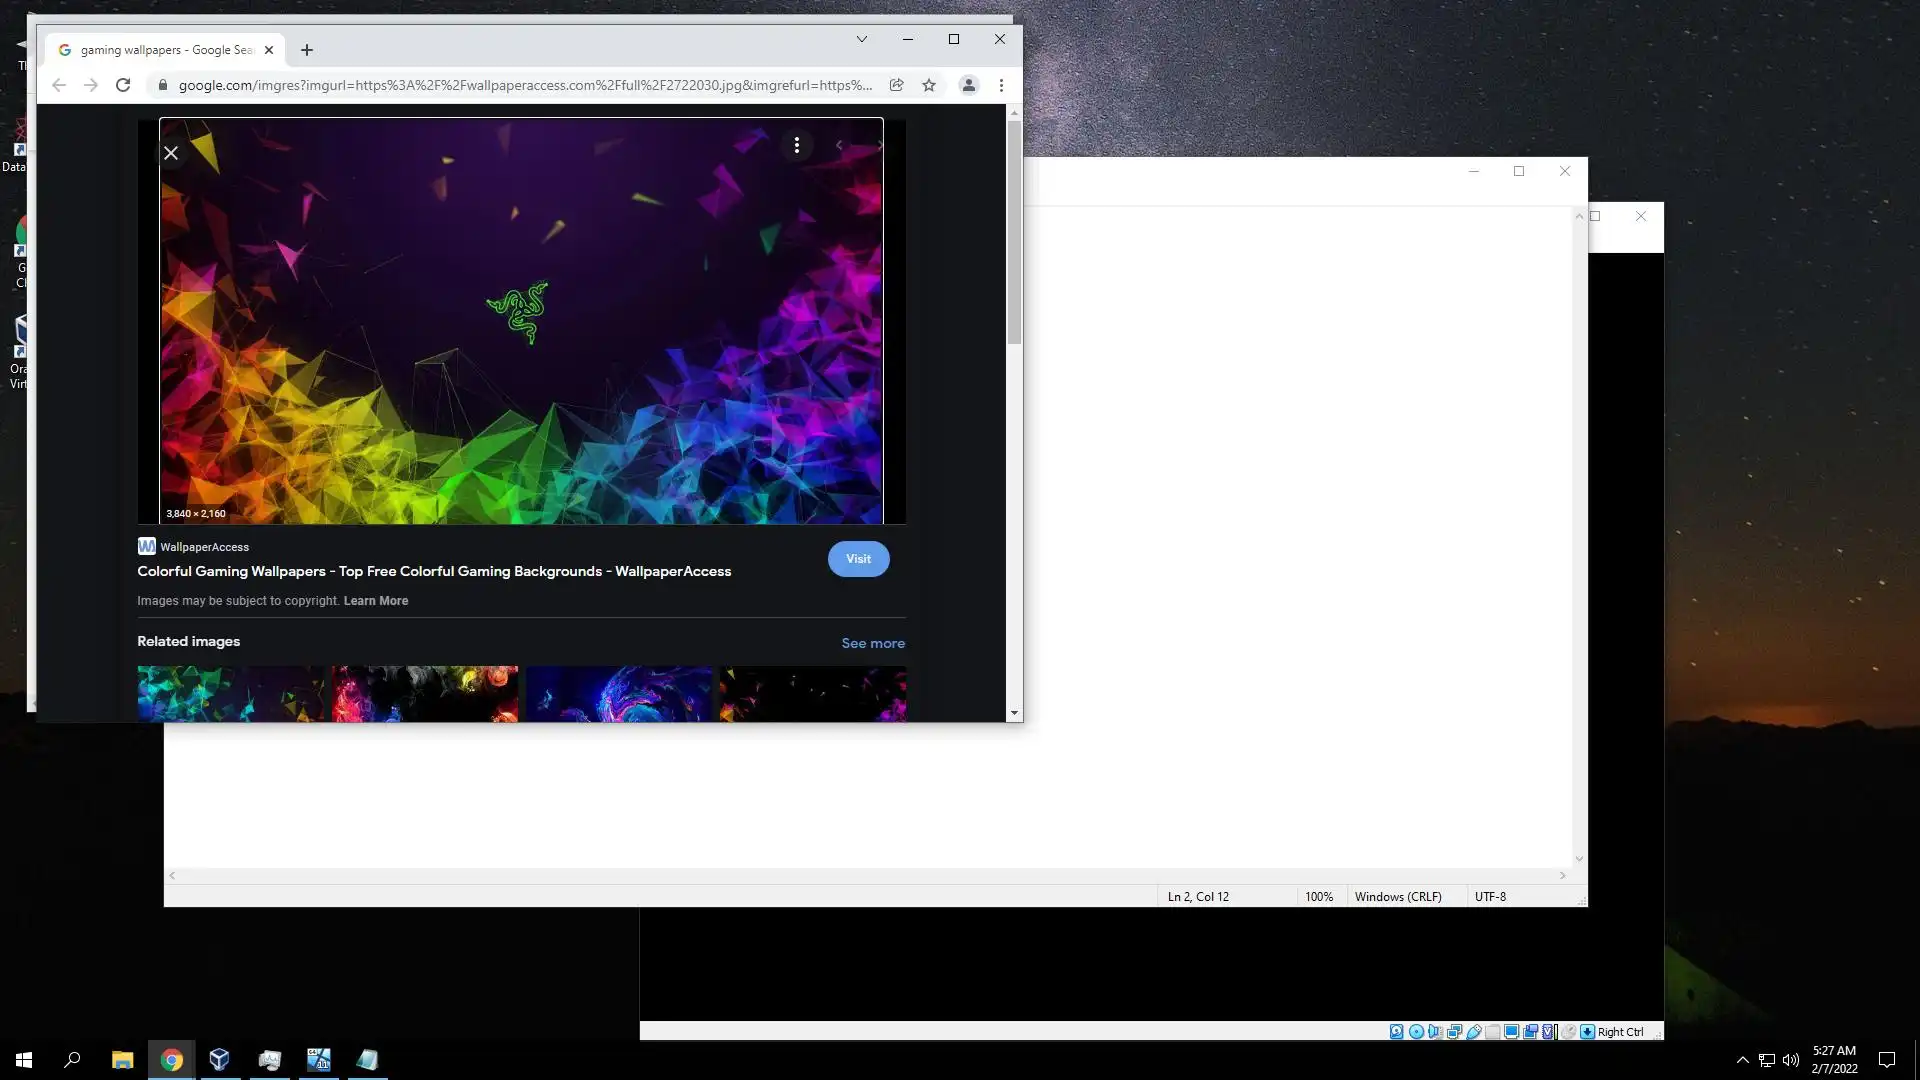Open the image preview three-dot options
The width and height of the screenshot is (1920, 1080).
796,146
